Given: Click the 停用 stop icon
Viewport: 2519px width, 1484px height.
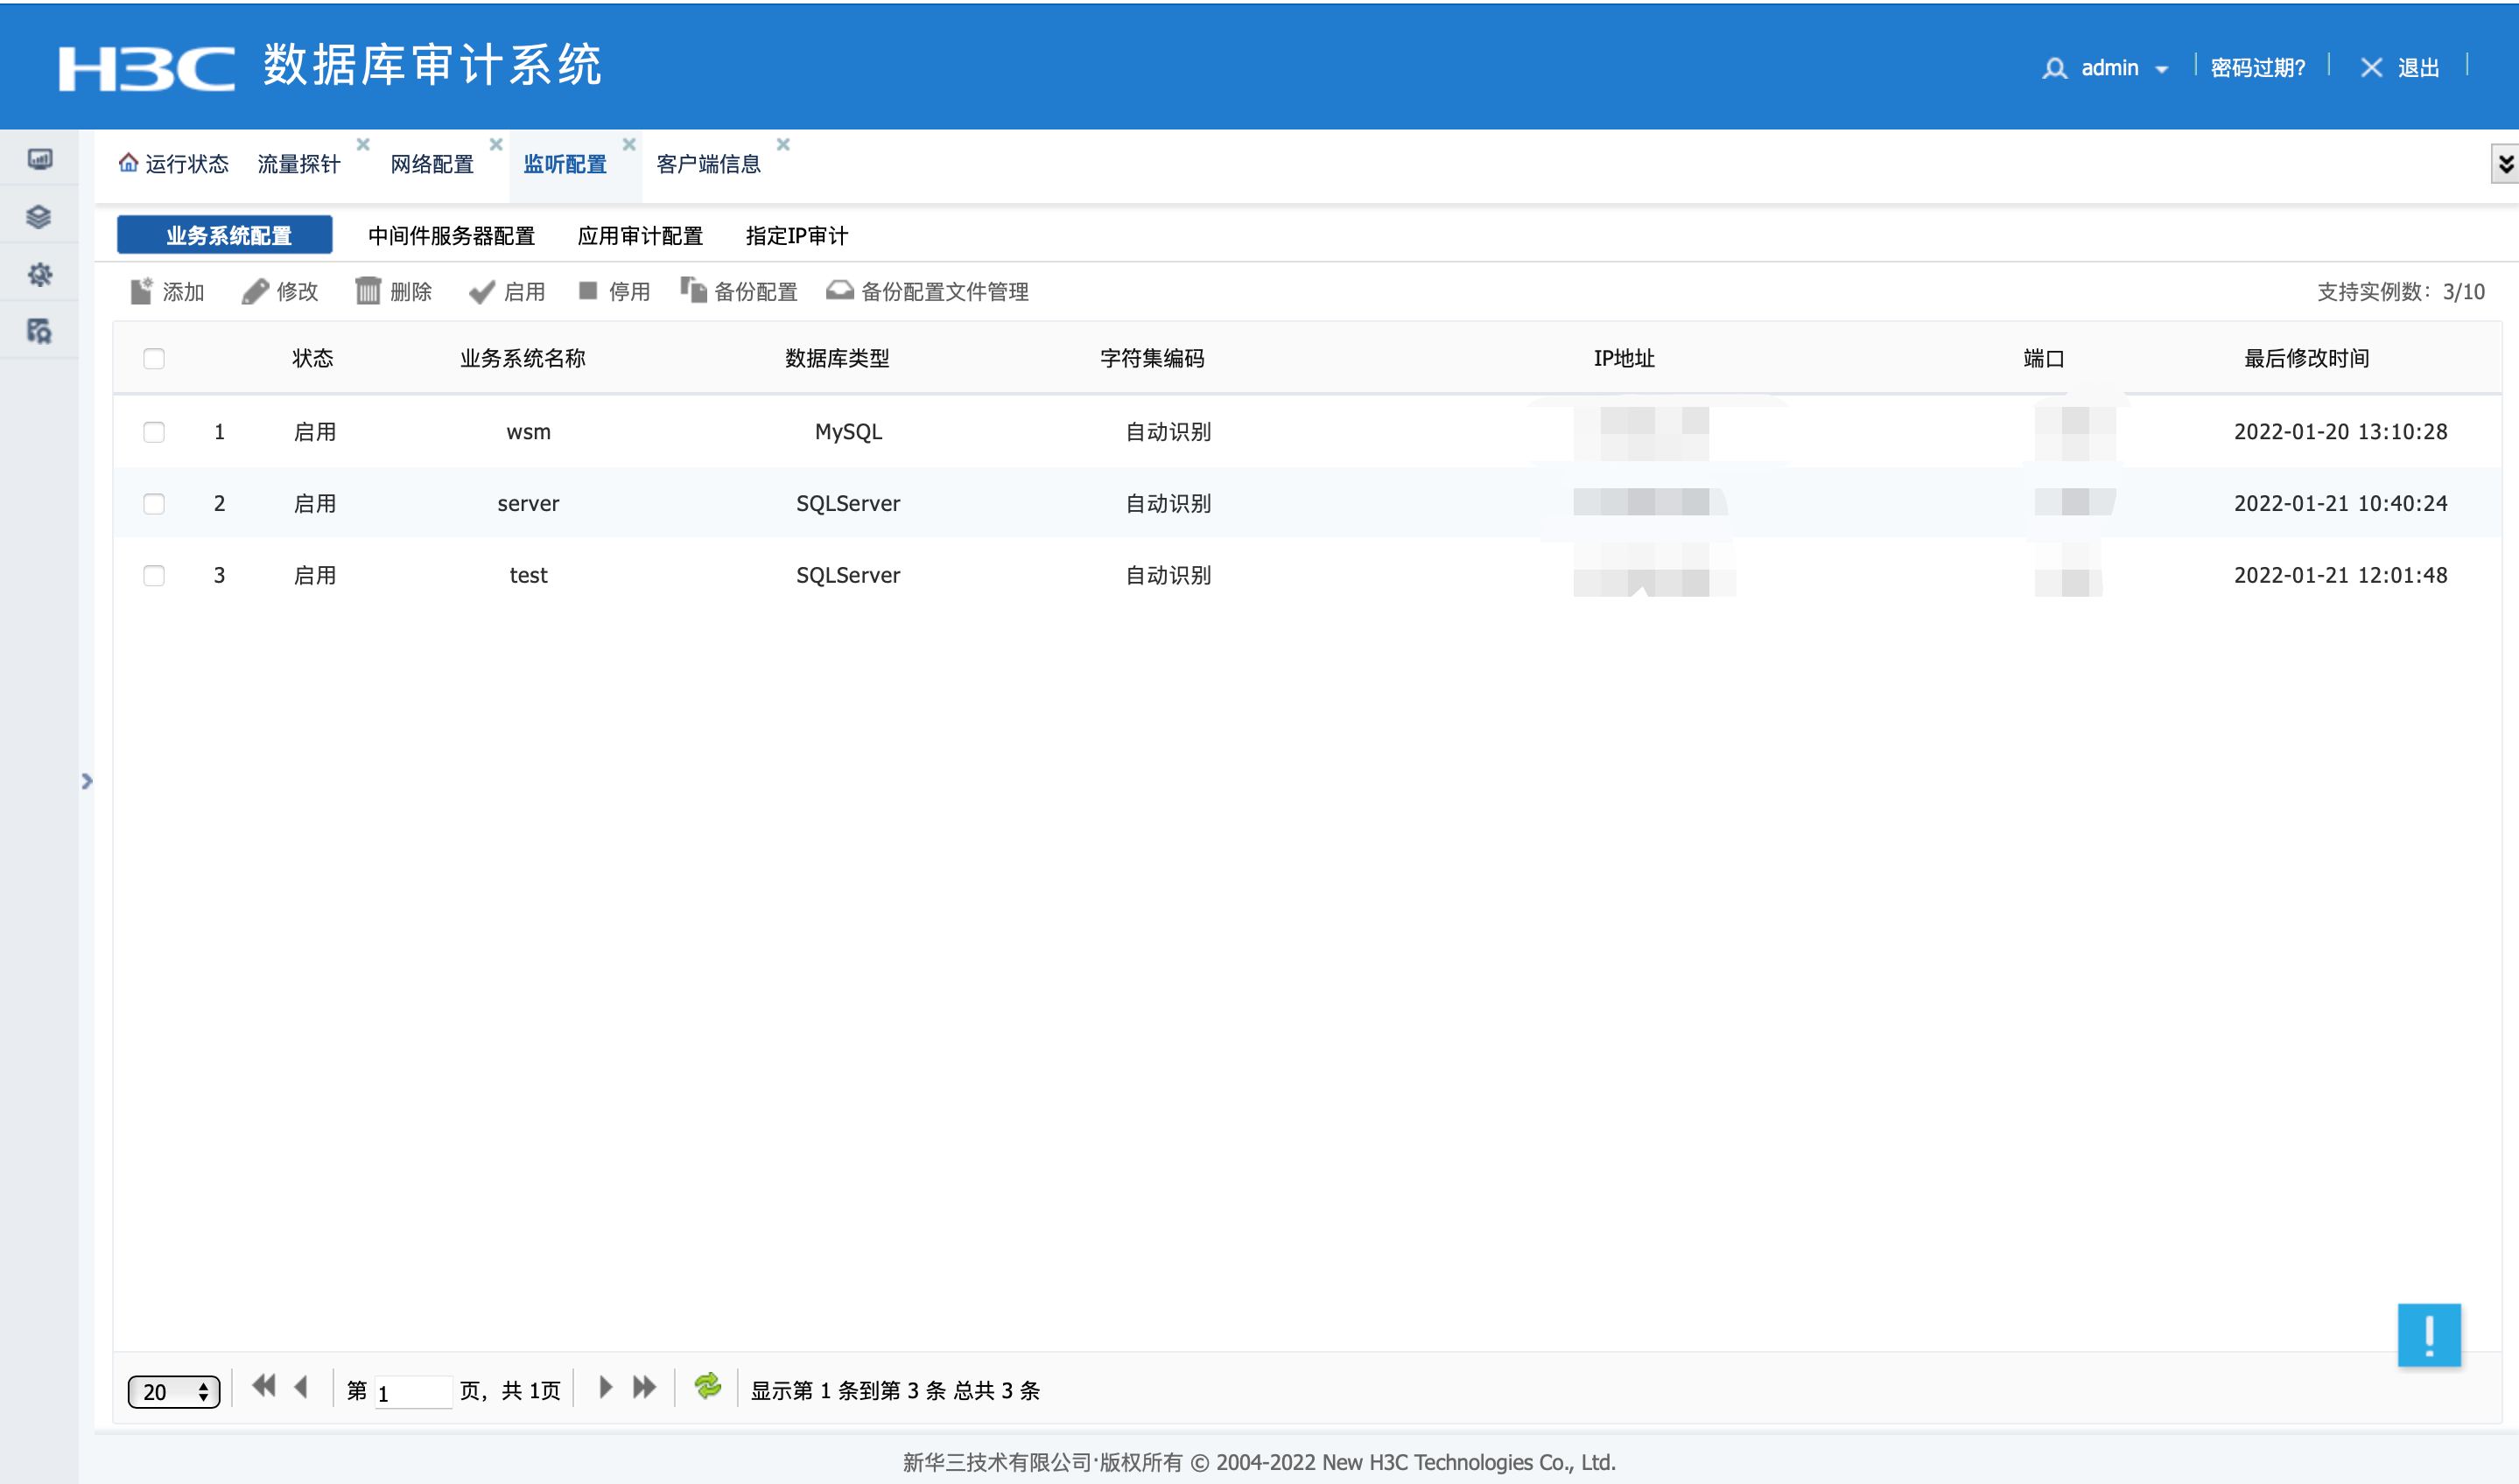Looking at the screenshot, I should tap(588, 291).
